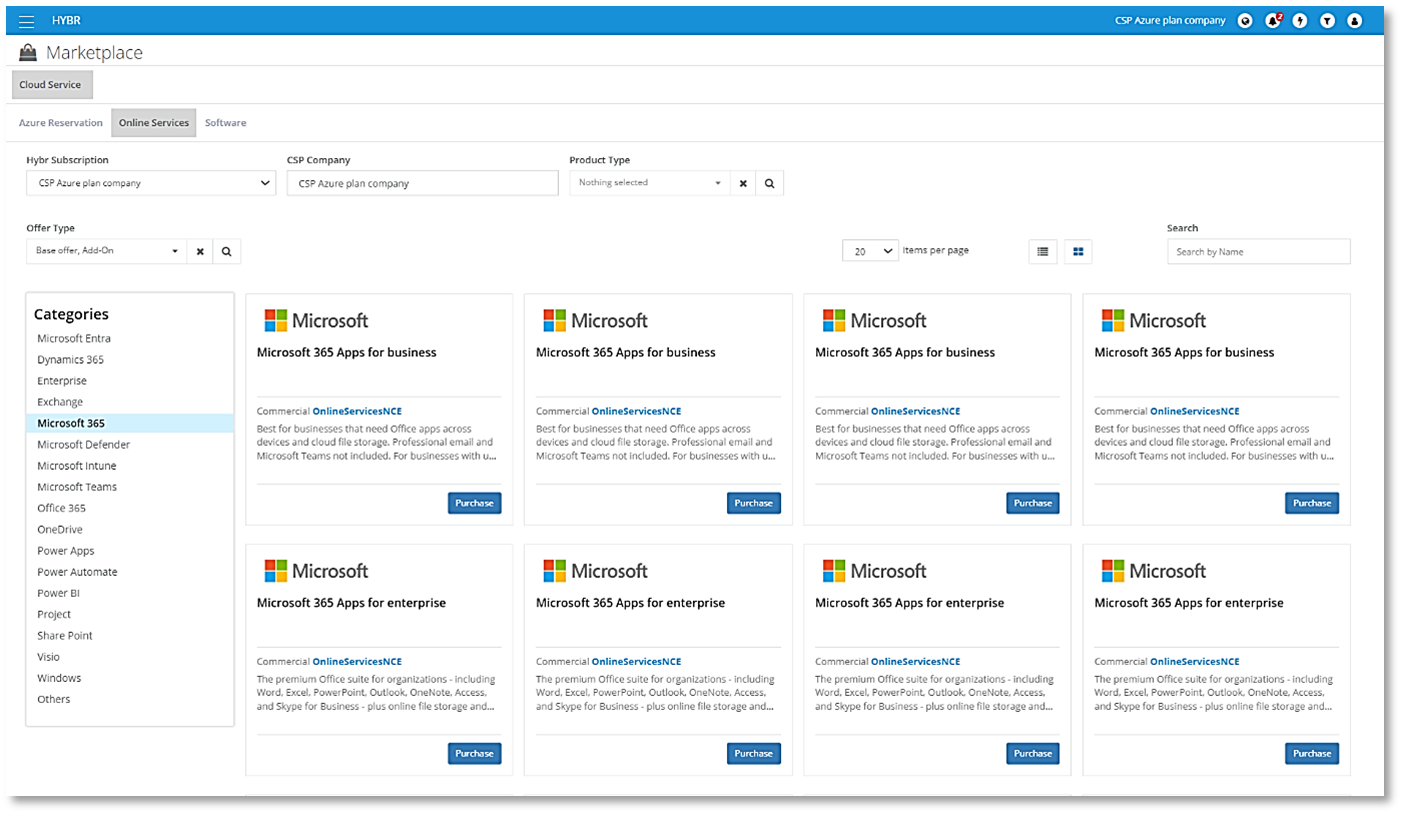Click the filter funnel icon in the header
The image size is (1403, 815).
point(1327,20)
